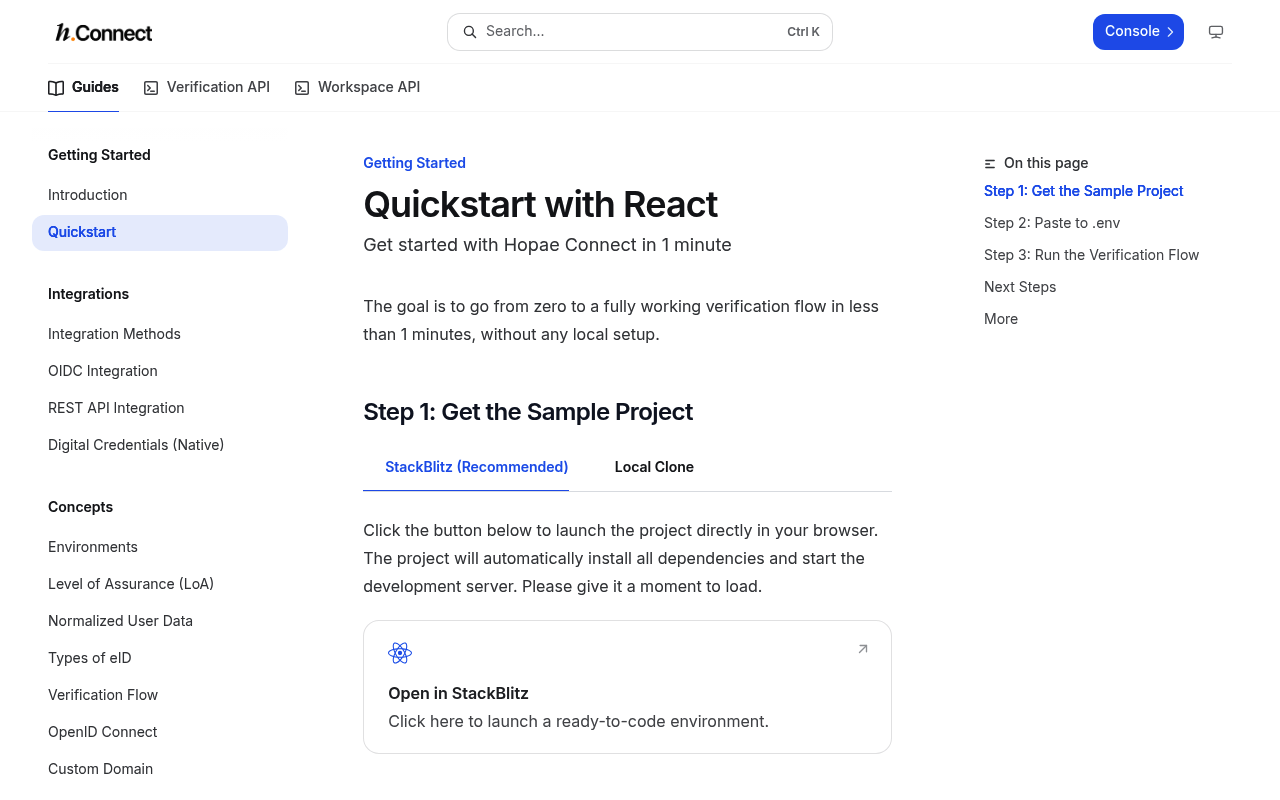Open the Introduction sidebar page
Image resolution: width=1280 pixels, height=800 pixels.
(x=160, y=195)
